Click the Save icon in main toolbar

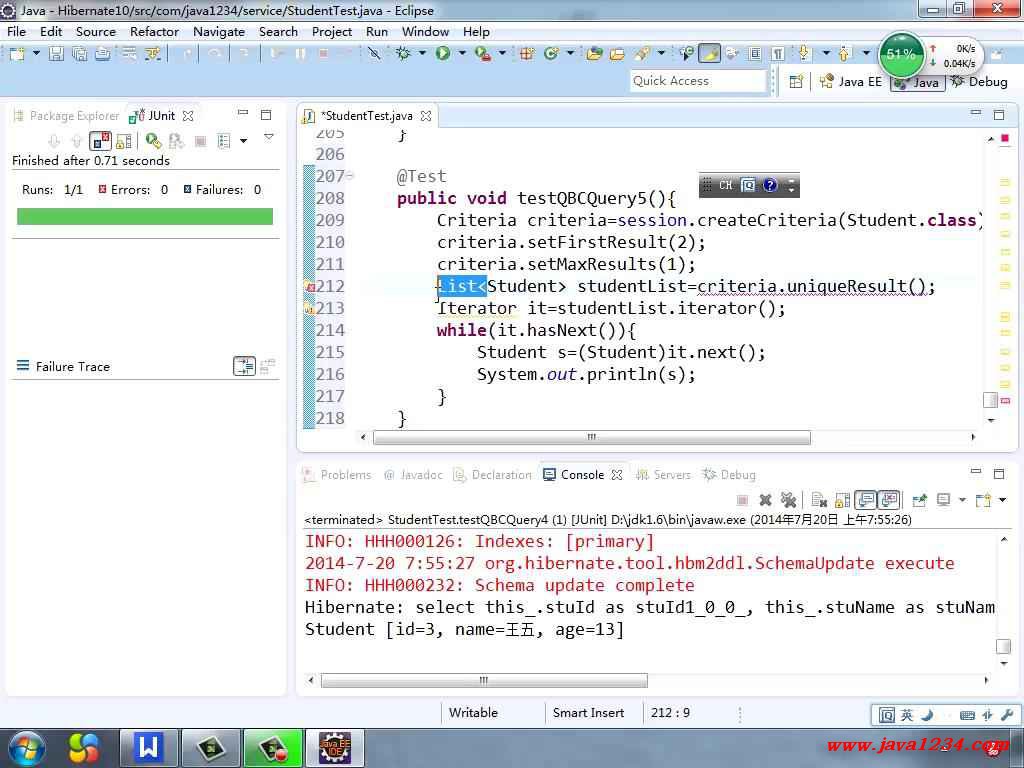tap(57, 54)
